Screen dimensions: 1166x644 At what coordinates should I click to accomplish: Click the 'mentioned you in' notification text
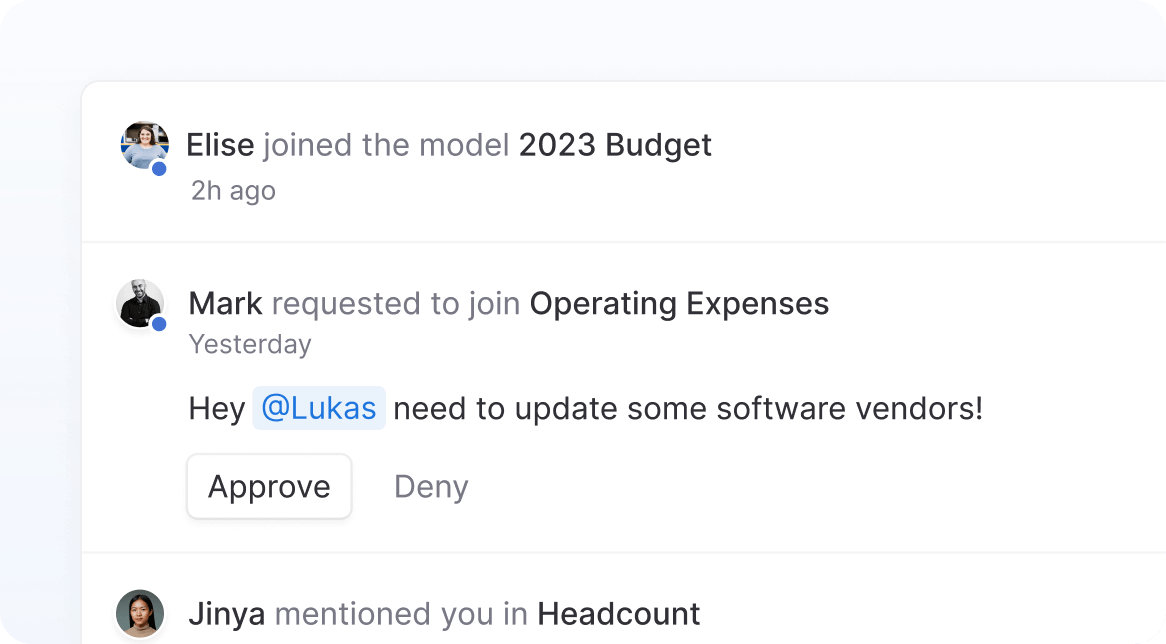[401, 613]
